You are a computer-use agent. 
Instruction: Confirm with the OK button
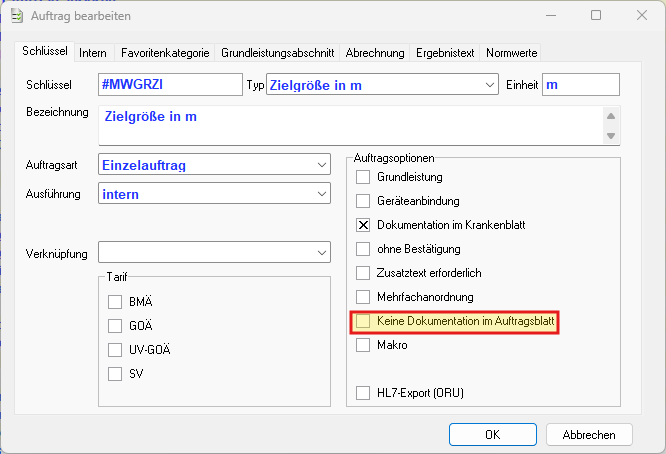[x=492, y=435]
